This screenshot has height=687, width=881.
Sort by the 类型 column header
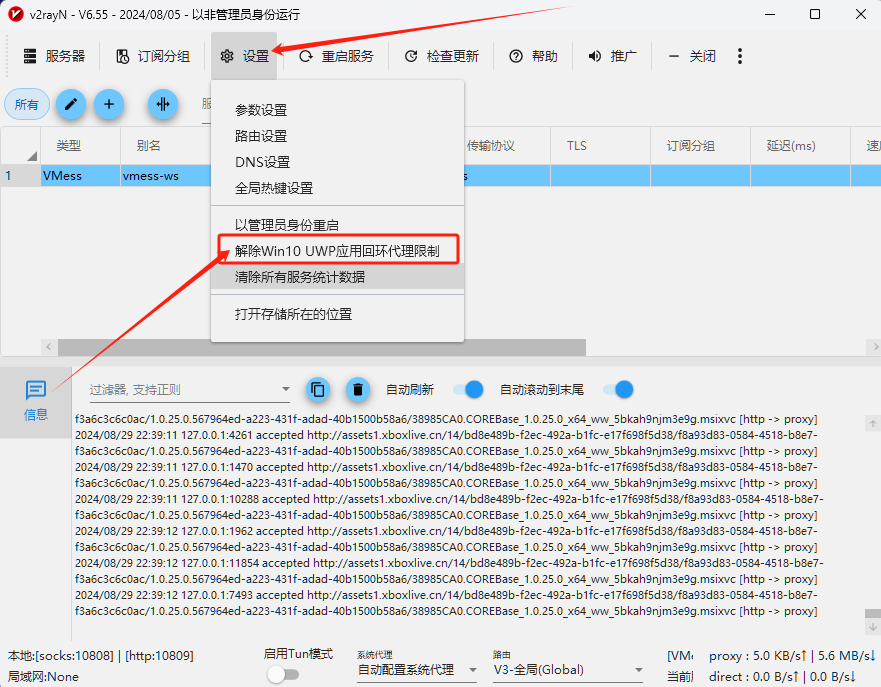(80, 146)
